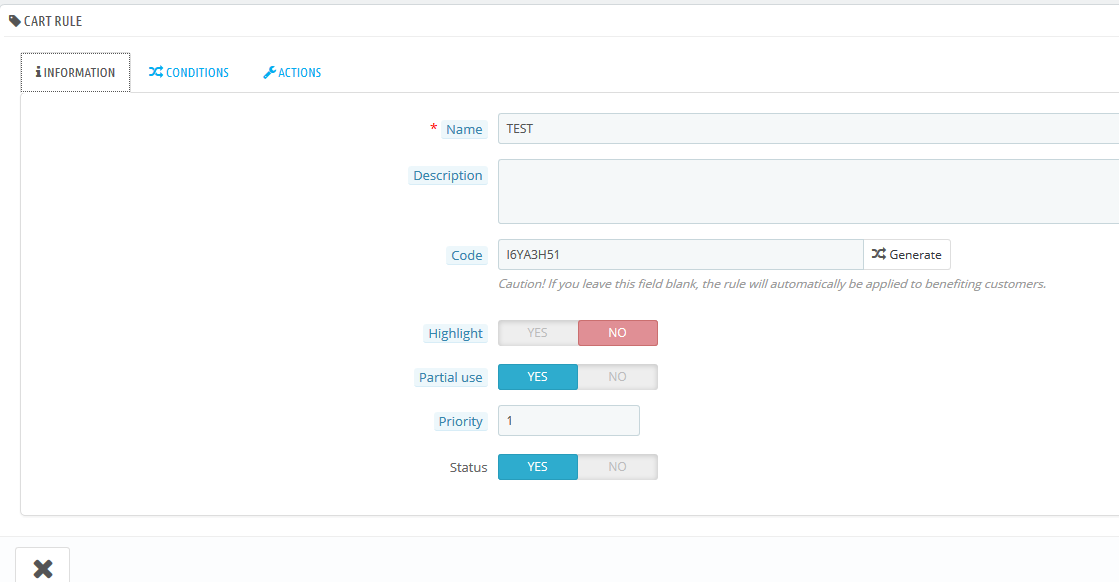Viewport: 1119px width, 582px height.
Task: Click the X cancel icon at bottom
Action: click(43, 568)
